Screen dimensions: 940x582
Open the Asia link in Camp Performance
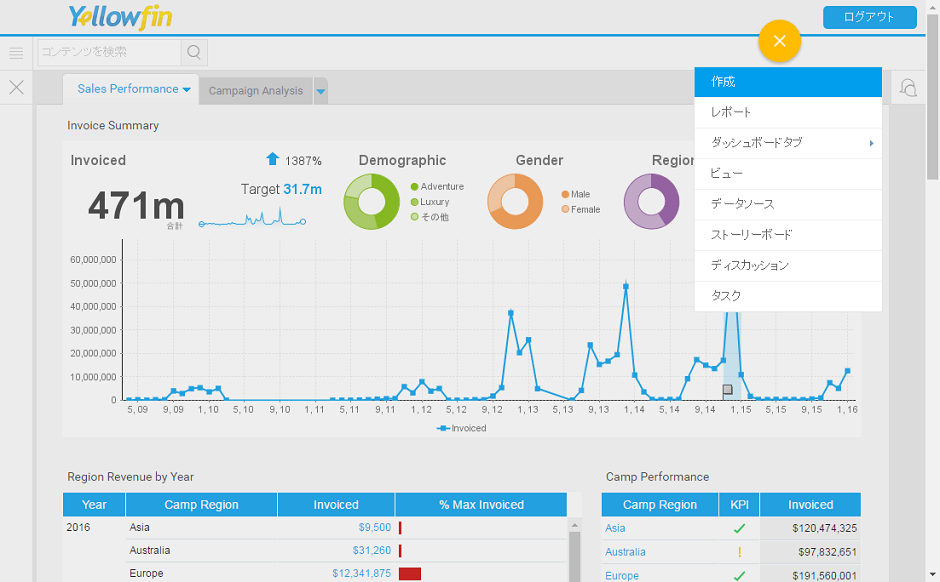tap(615, 528)
